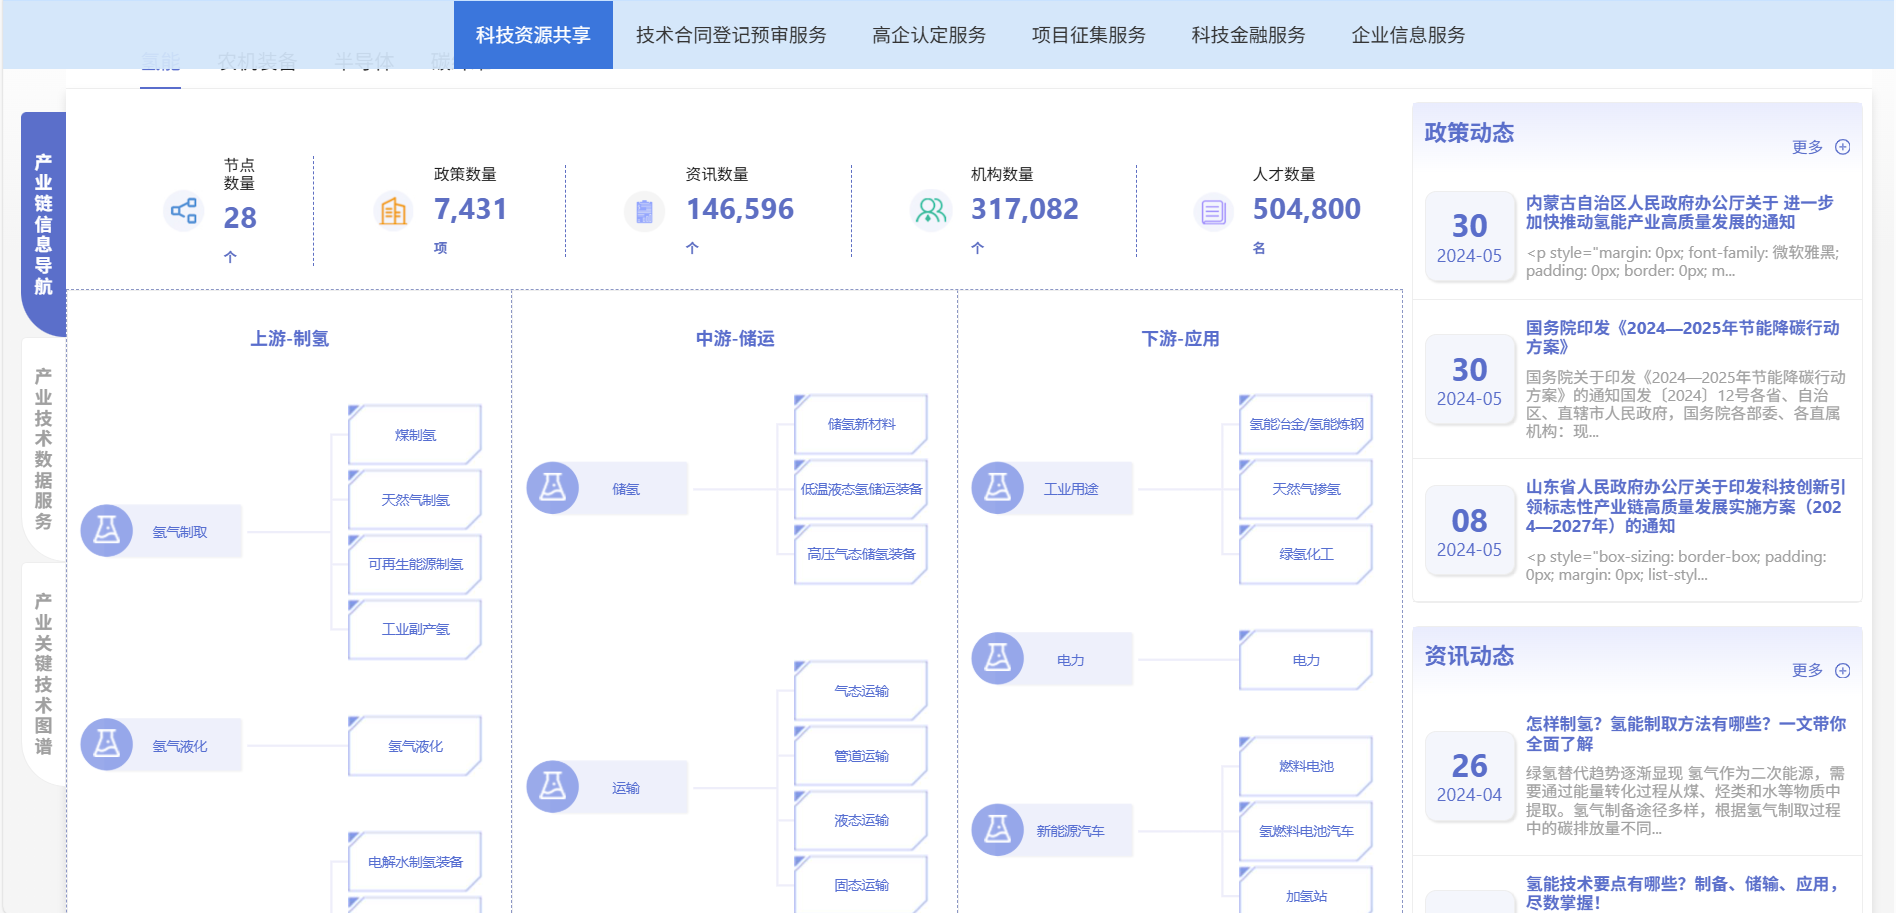
Task: Click the news count clipboard icon
Action: tap(644, 211)
